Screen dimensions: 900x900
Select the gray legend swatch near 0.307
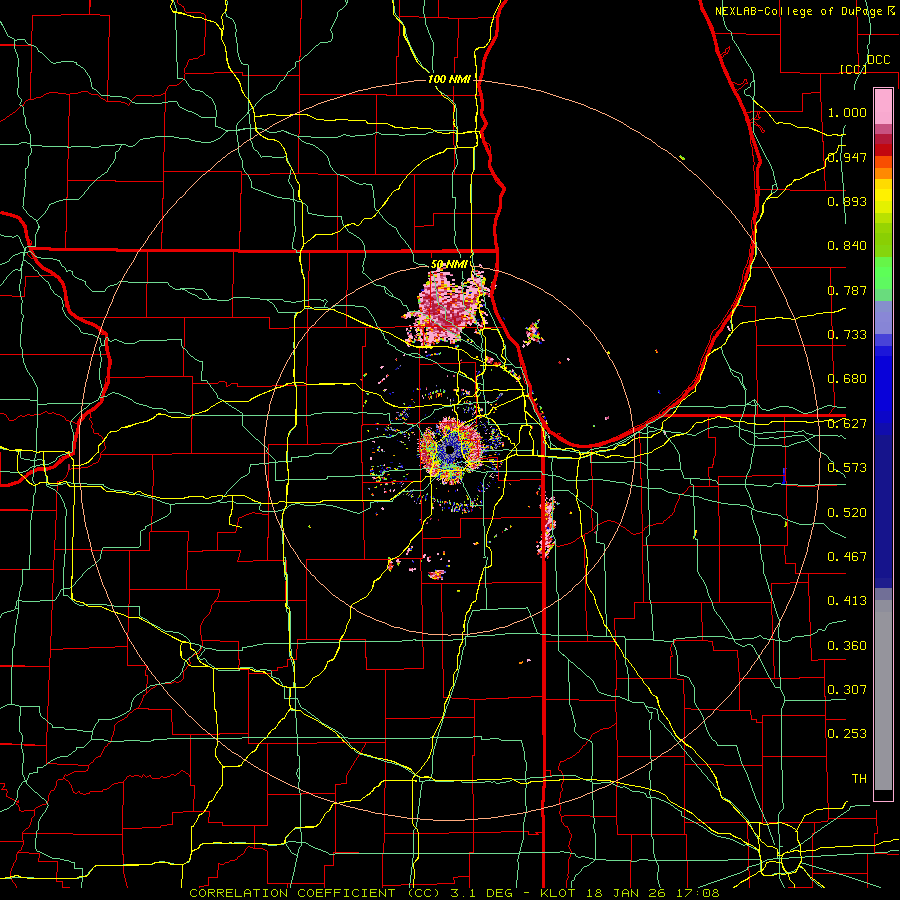click(x=883, y=695)
